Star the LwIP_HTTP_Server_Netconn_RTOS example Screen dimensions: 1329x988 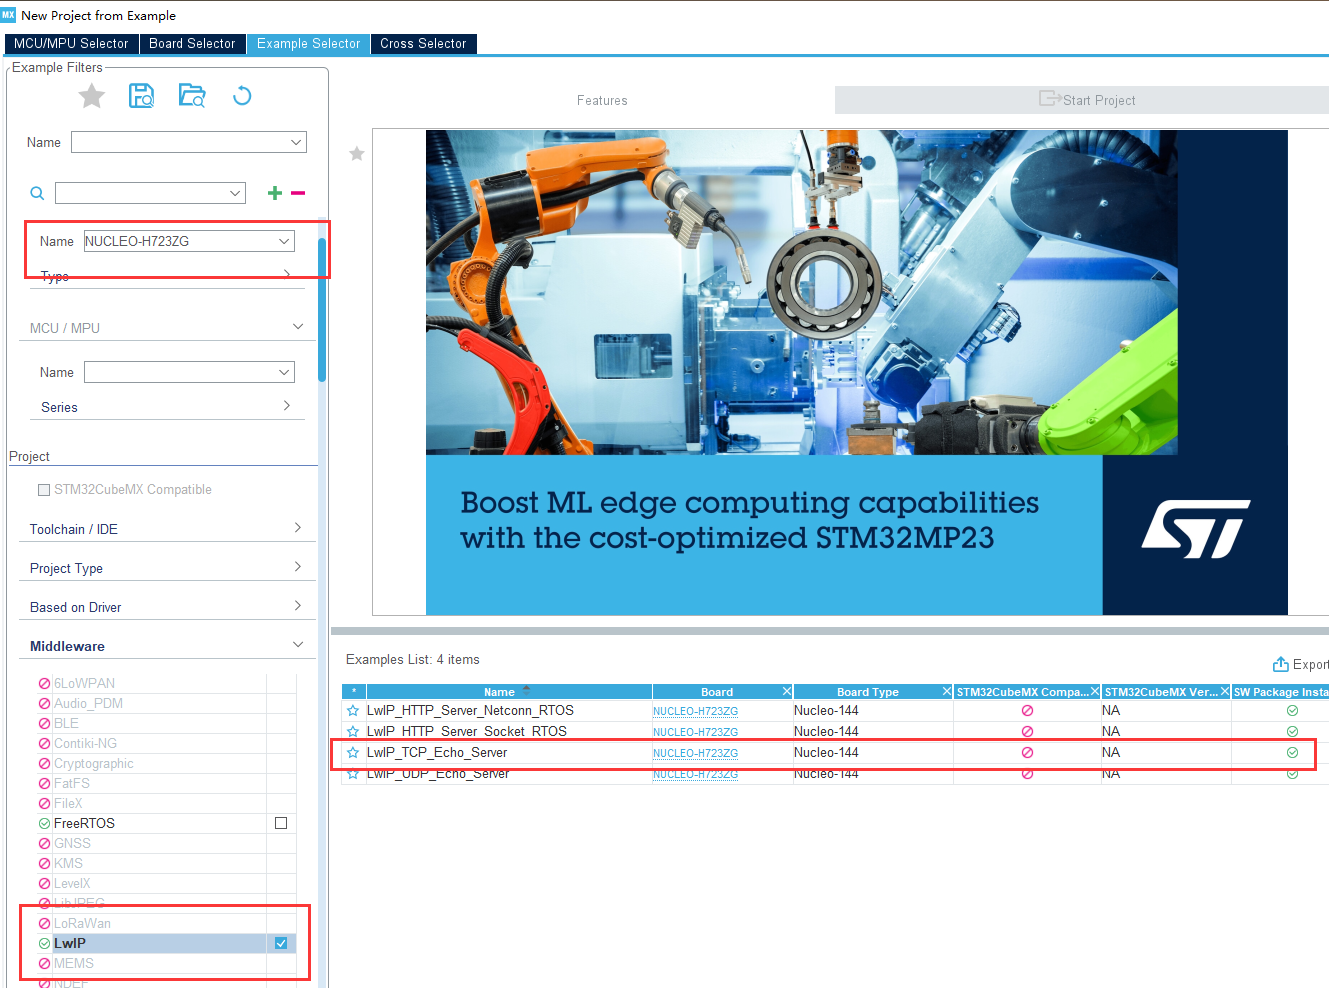(353, 711)
